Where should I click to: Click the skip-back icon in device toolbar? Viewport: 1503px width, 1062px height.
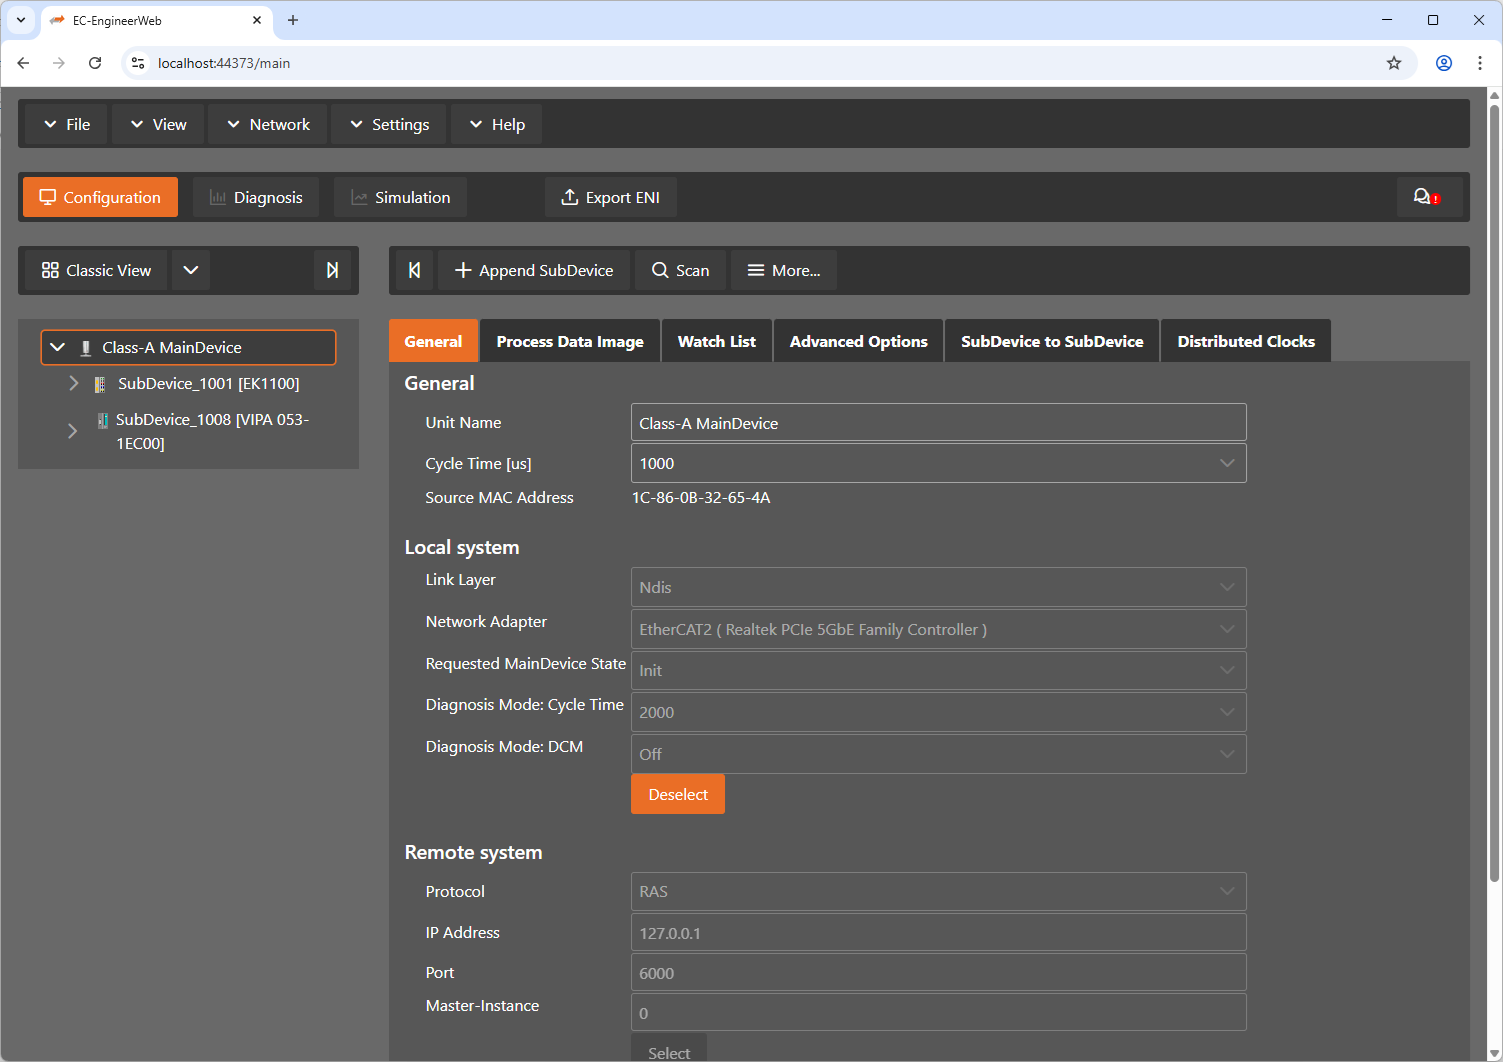point(414,270)
